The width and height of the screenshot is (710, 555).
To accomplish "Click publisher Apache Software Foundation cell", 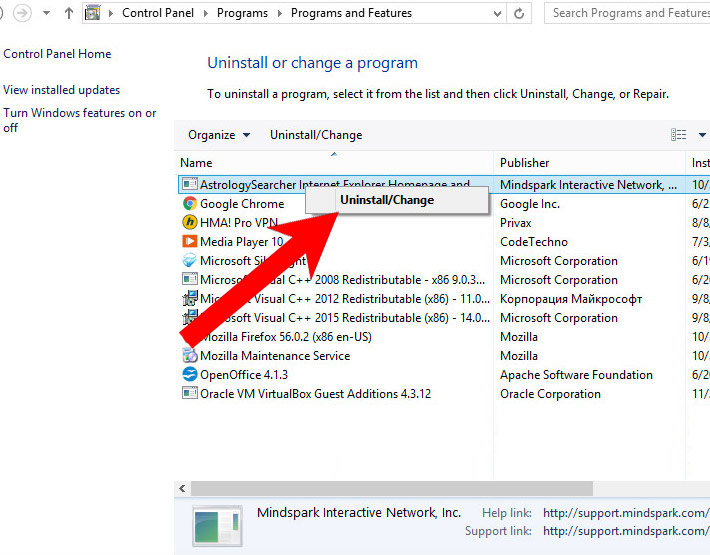I will point(576,375).
